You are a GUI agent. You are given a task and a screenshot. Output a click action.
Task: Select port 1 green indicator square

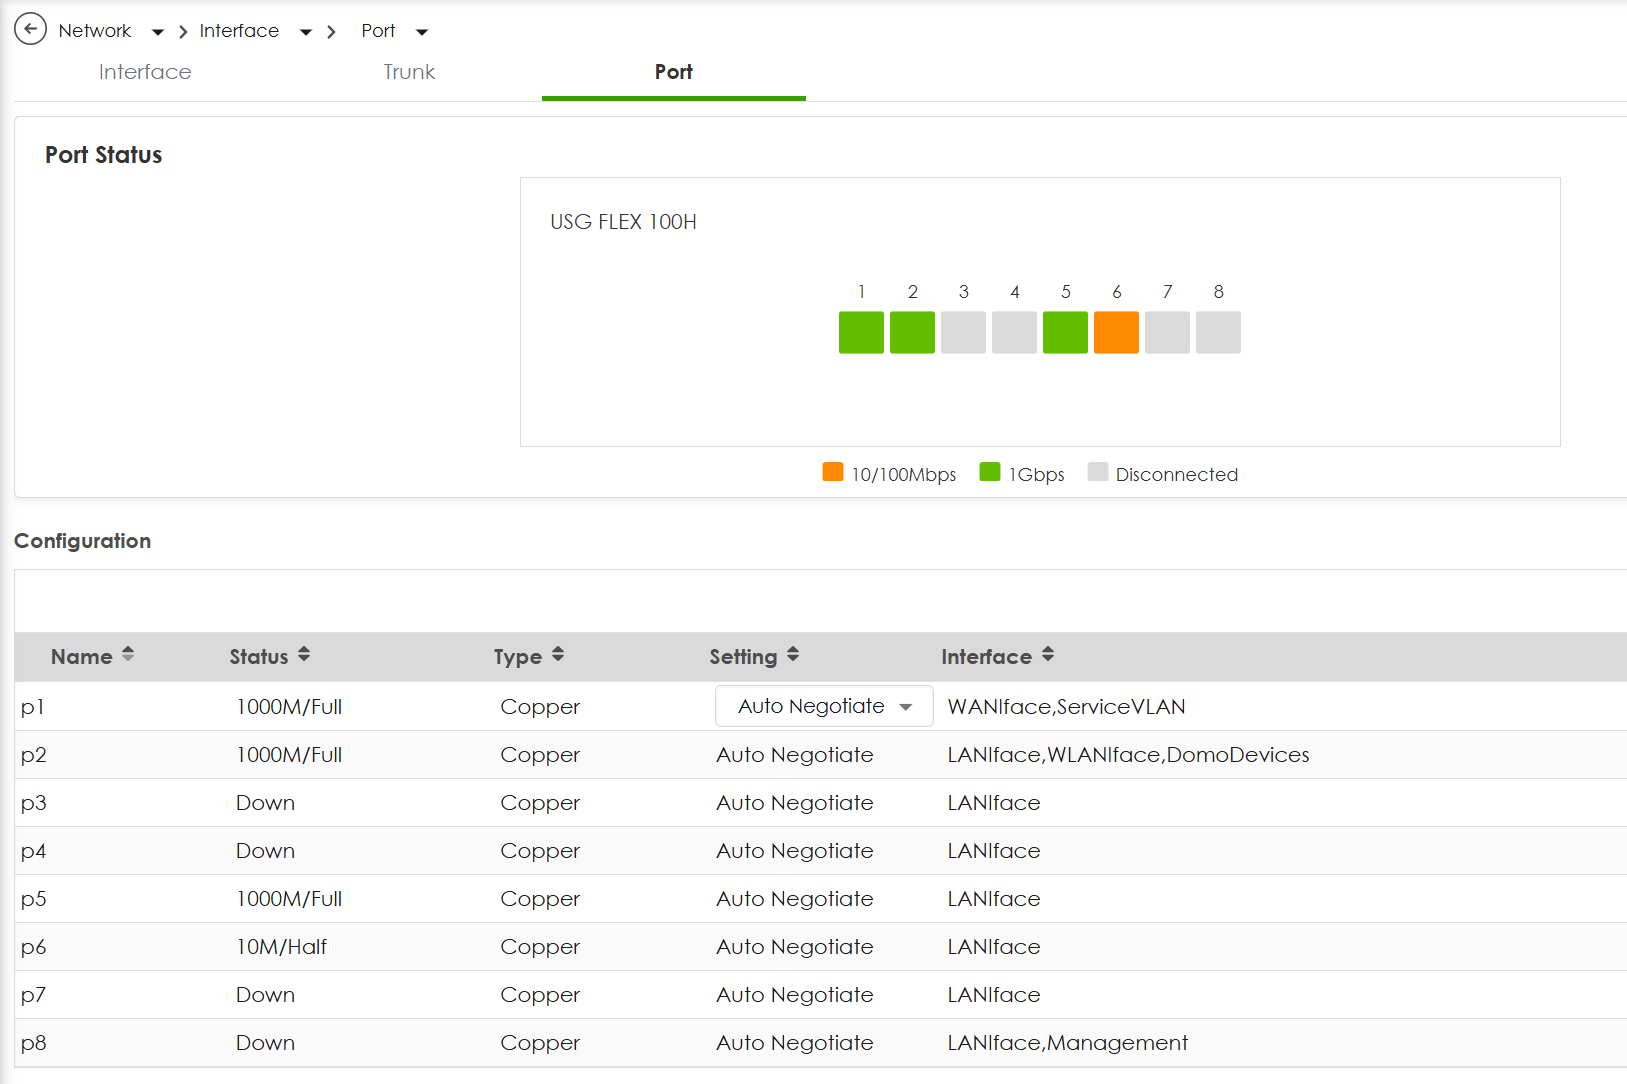pyautogui.click(x=861, y=332)
